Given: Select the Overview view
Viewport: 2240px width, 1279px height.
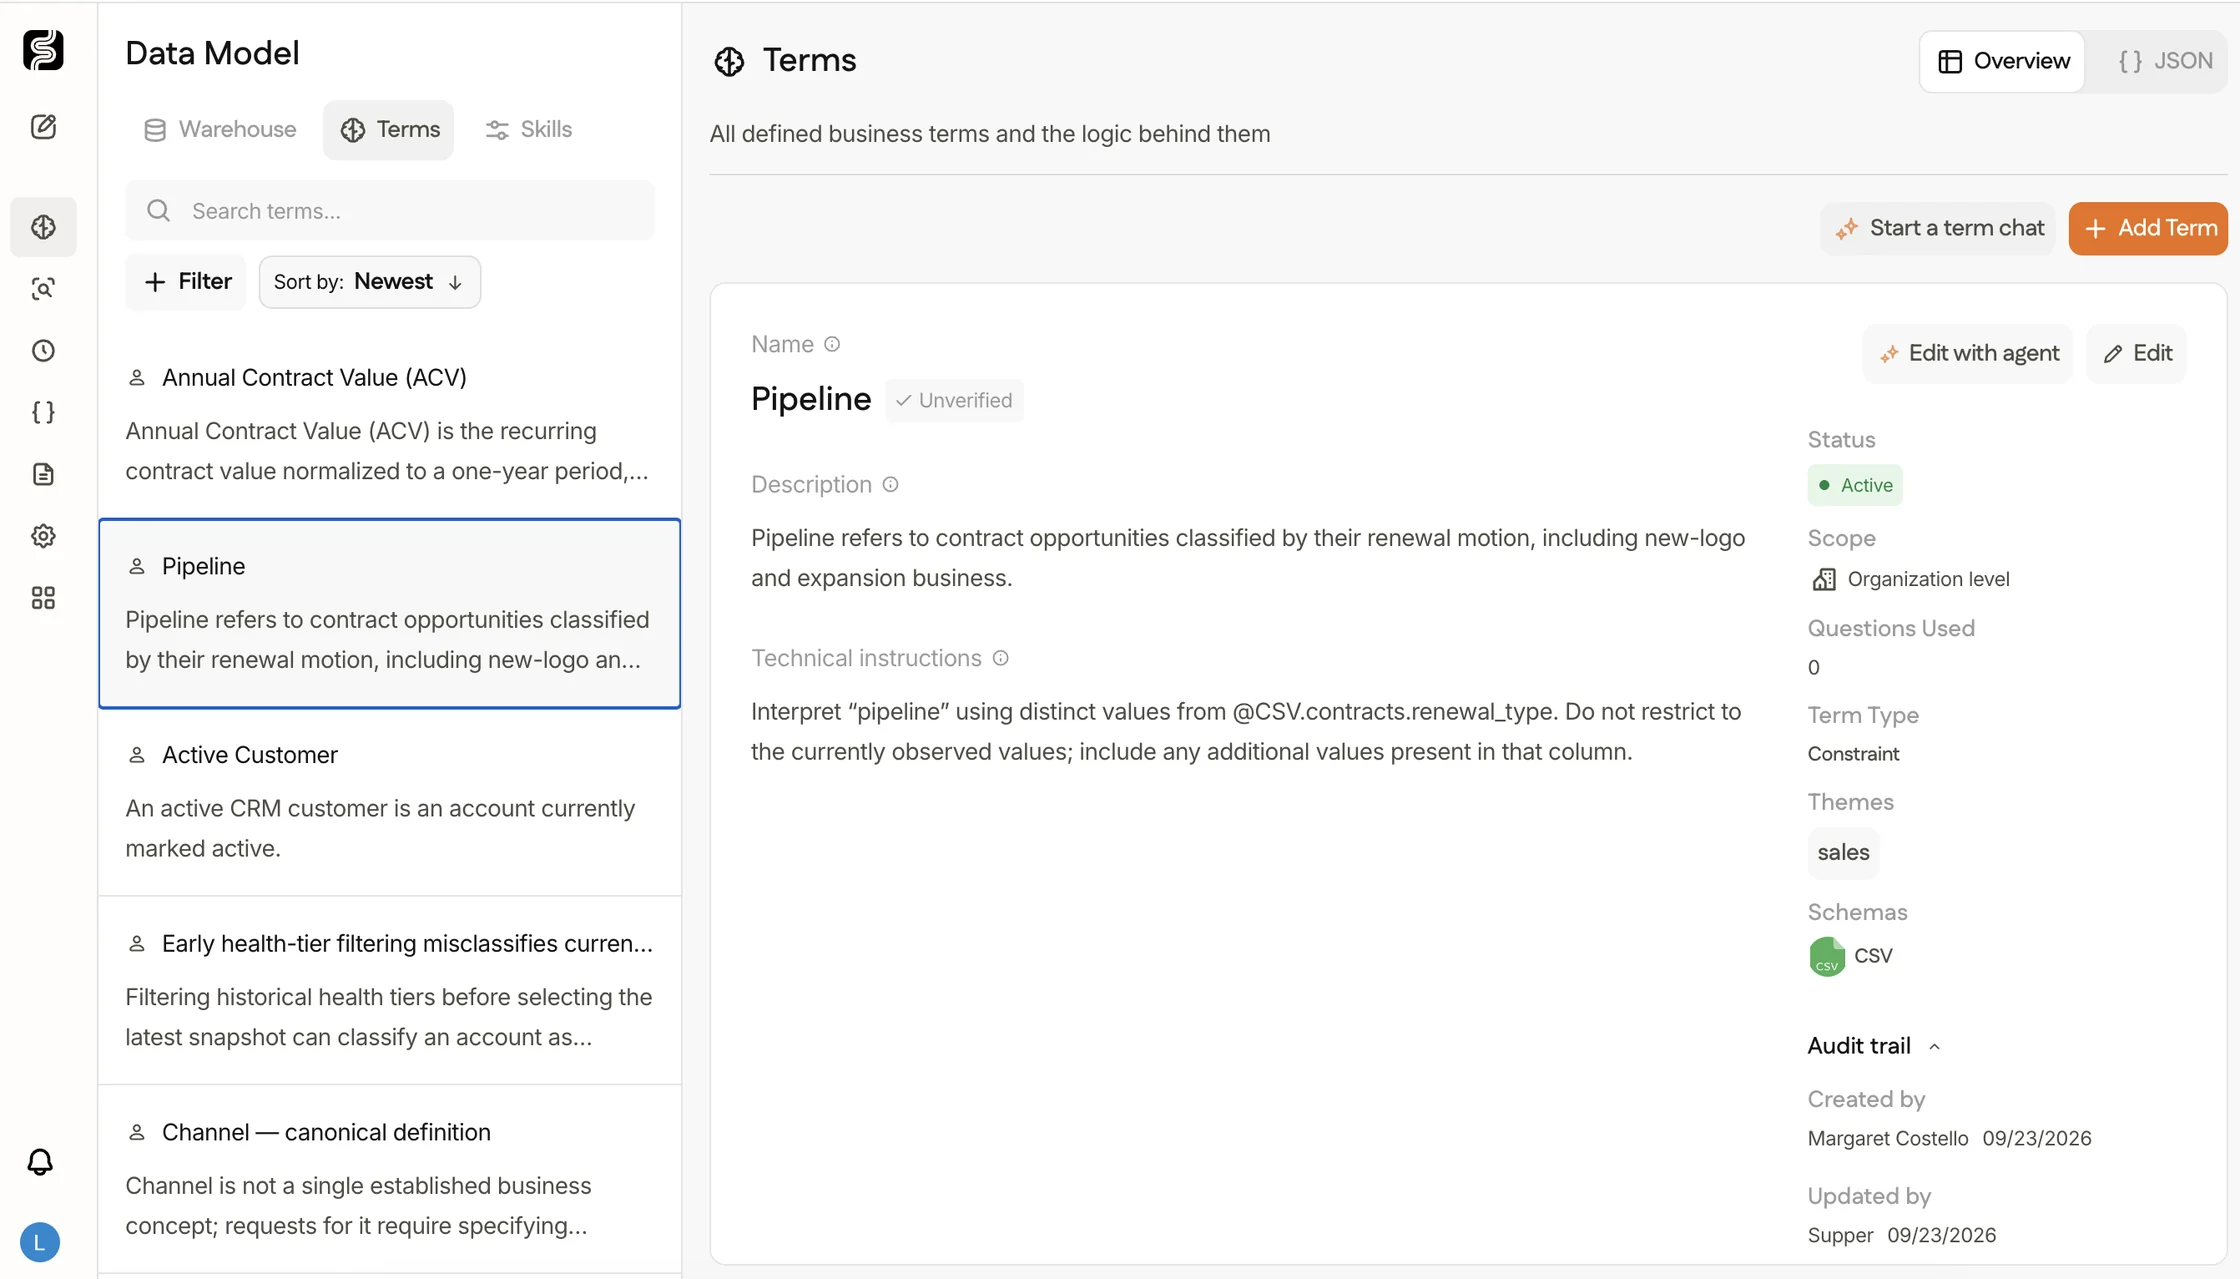Looking at the screenshot, I should [2003, 61].
